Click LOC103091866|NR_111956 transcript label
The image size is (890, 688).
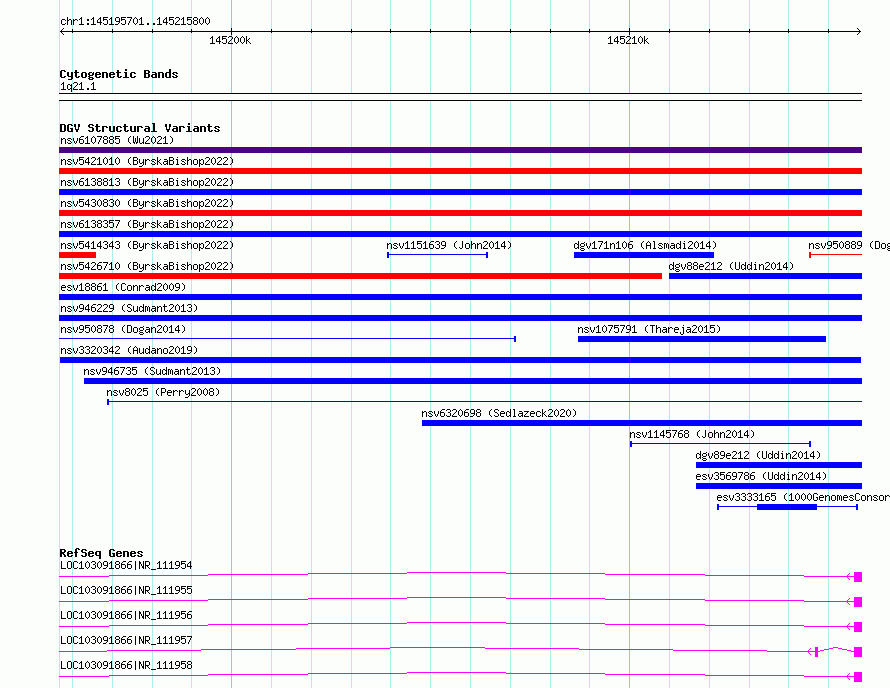126,615
